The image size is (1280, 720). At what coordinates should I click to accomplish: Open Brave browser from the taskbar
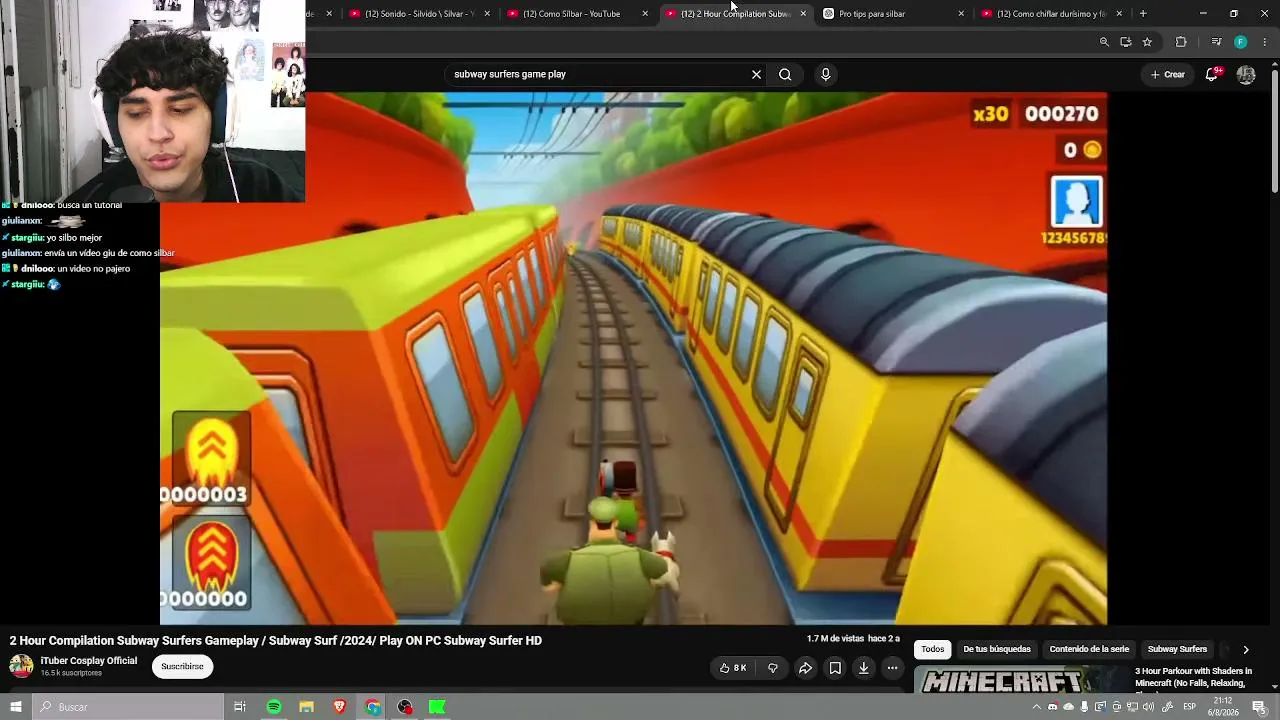(340, 707)
